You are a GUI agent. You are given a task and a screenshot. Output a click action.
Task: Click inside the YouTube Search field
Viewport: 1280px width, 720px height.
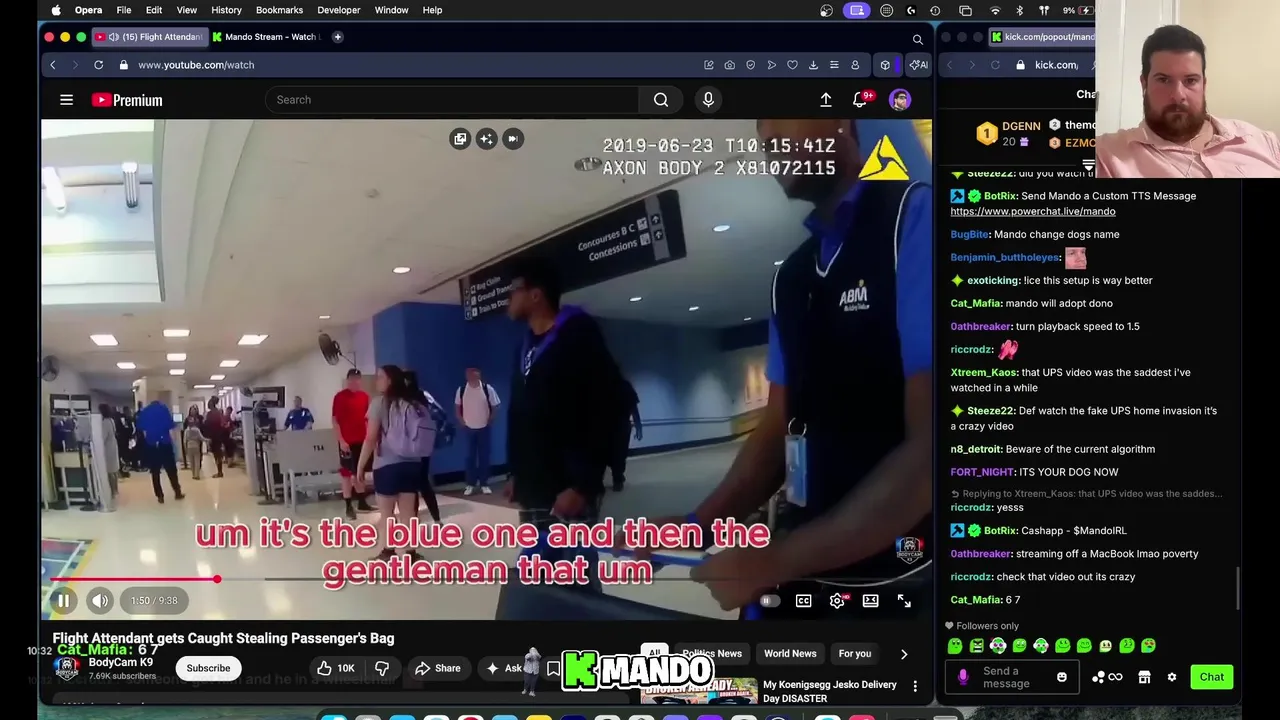452,100
